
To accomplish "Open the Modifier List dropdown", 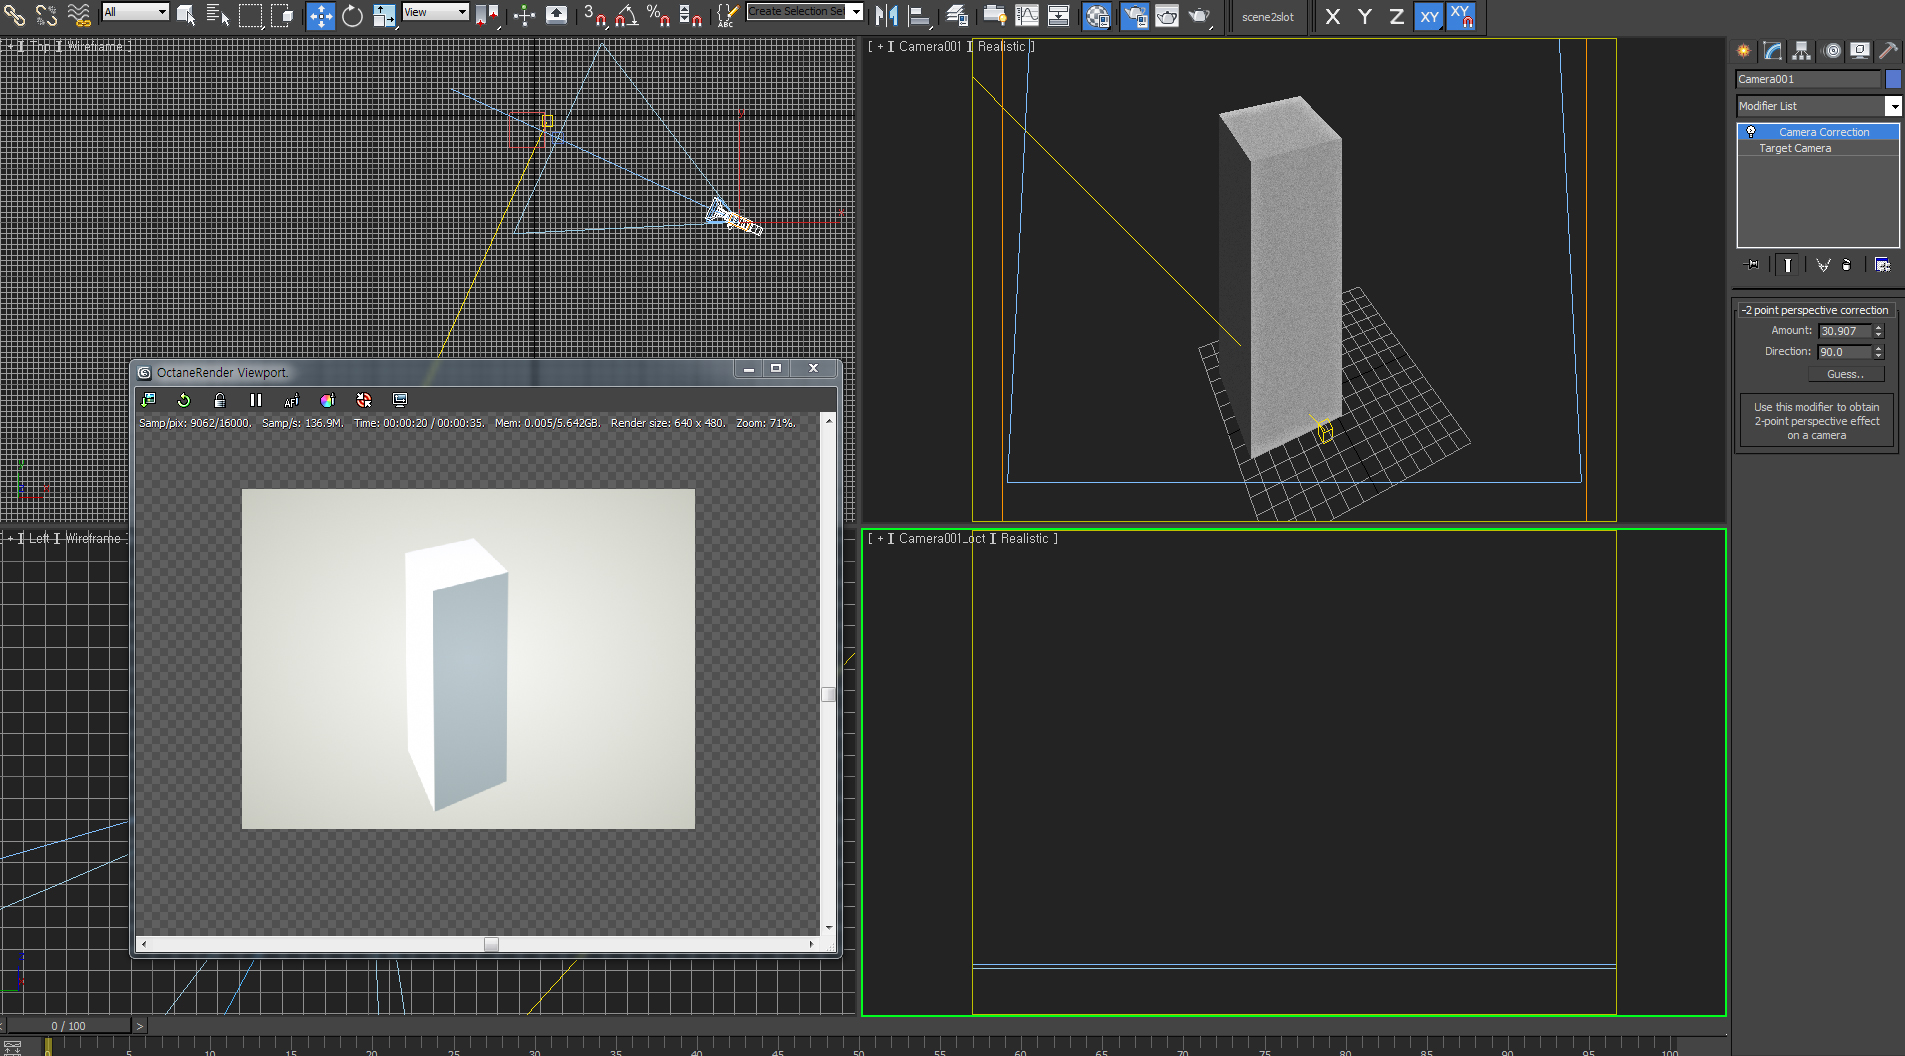I will point(1893,106).
